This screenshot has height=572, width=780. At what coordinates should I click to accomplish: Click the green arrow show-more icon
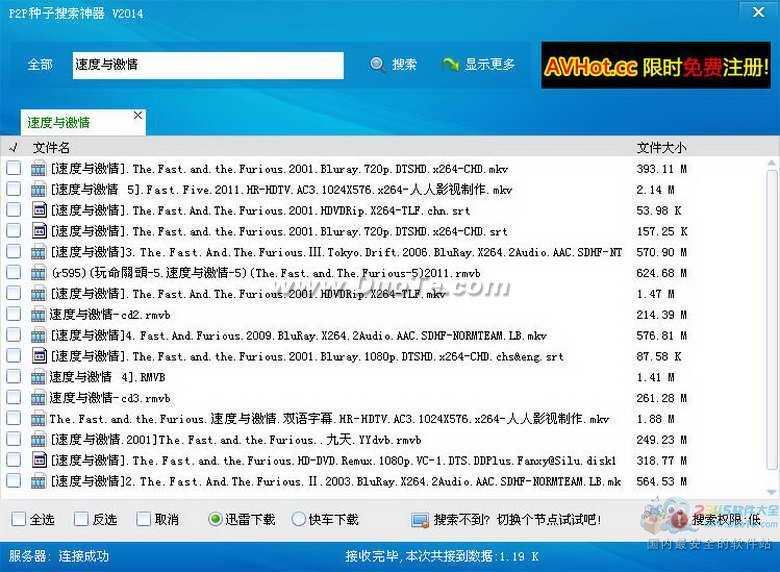coord(450,64)
